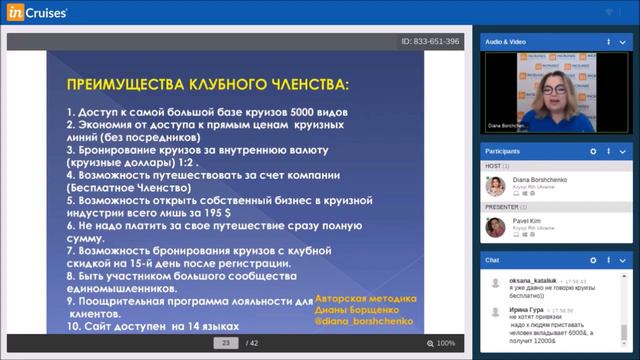Click the Audio & Video panel title
Image resolution: width=640 pixels, height=360 pixels.
pyautogui.click(x=505, y=42)
